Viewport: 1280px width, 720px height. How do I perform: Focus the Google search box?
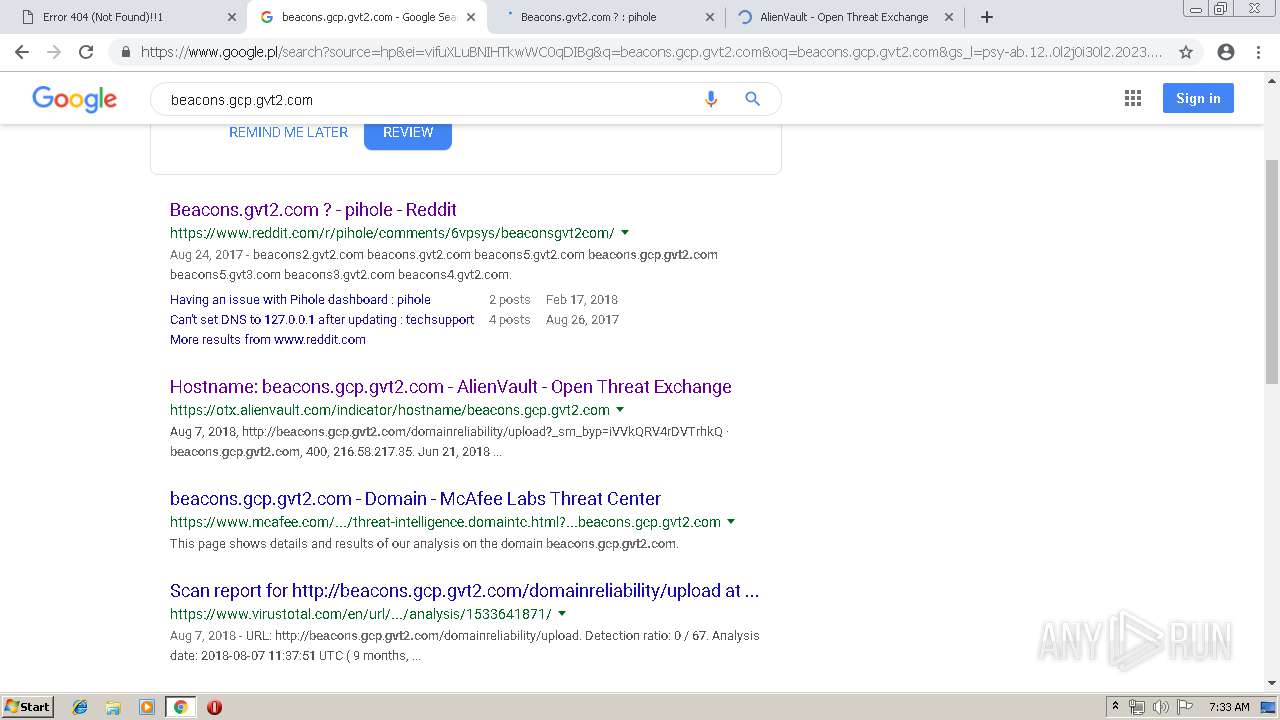click(430, 99)
